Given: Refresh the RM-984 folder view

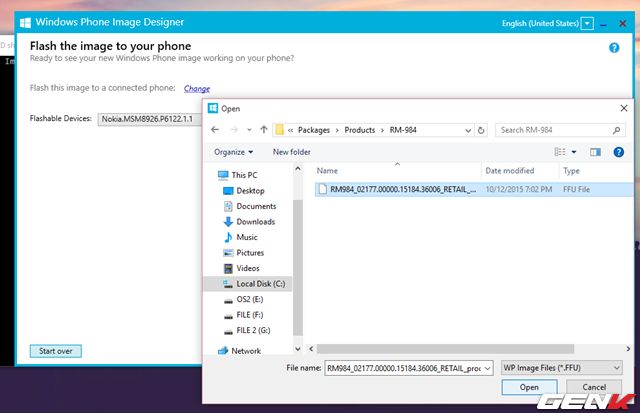Looking at the screenshot, I should coord(482,130).
